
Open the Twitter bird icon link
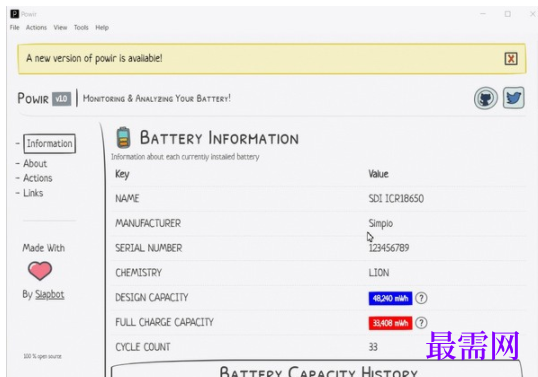[x=514, y=98]
